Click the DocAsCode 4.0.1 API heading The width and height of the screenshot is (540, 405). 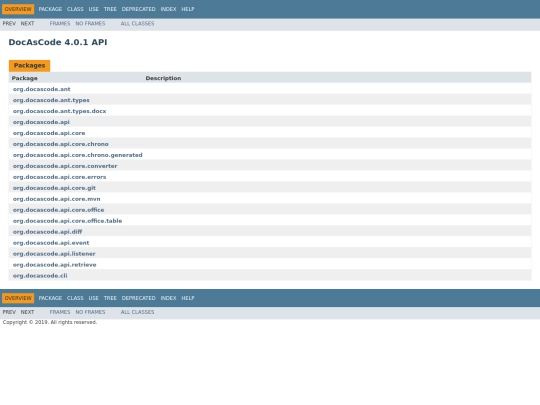point(58,42)
